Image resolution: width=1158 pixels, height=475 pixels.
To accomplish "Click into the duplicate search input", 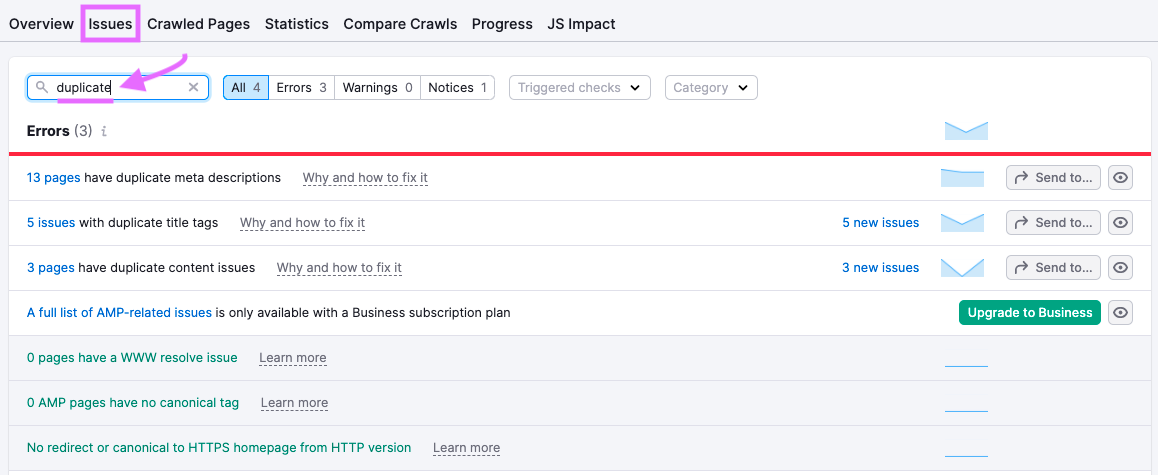I will 120,88.
